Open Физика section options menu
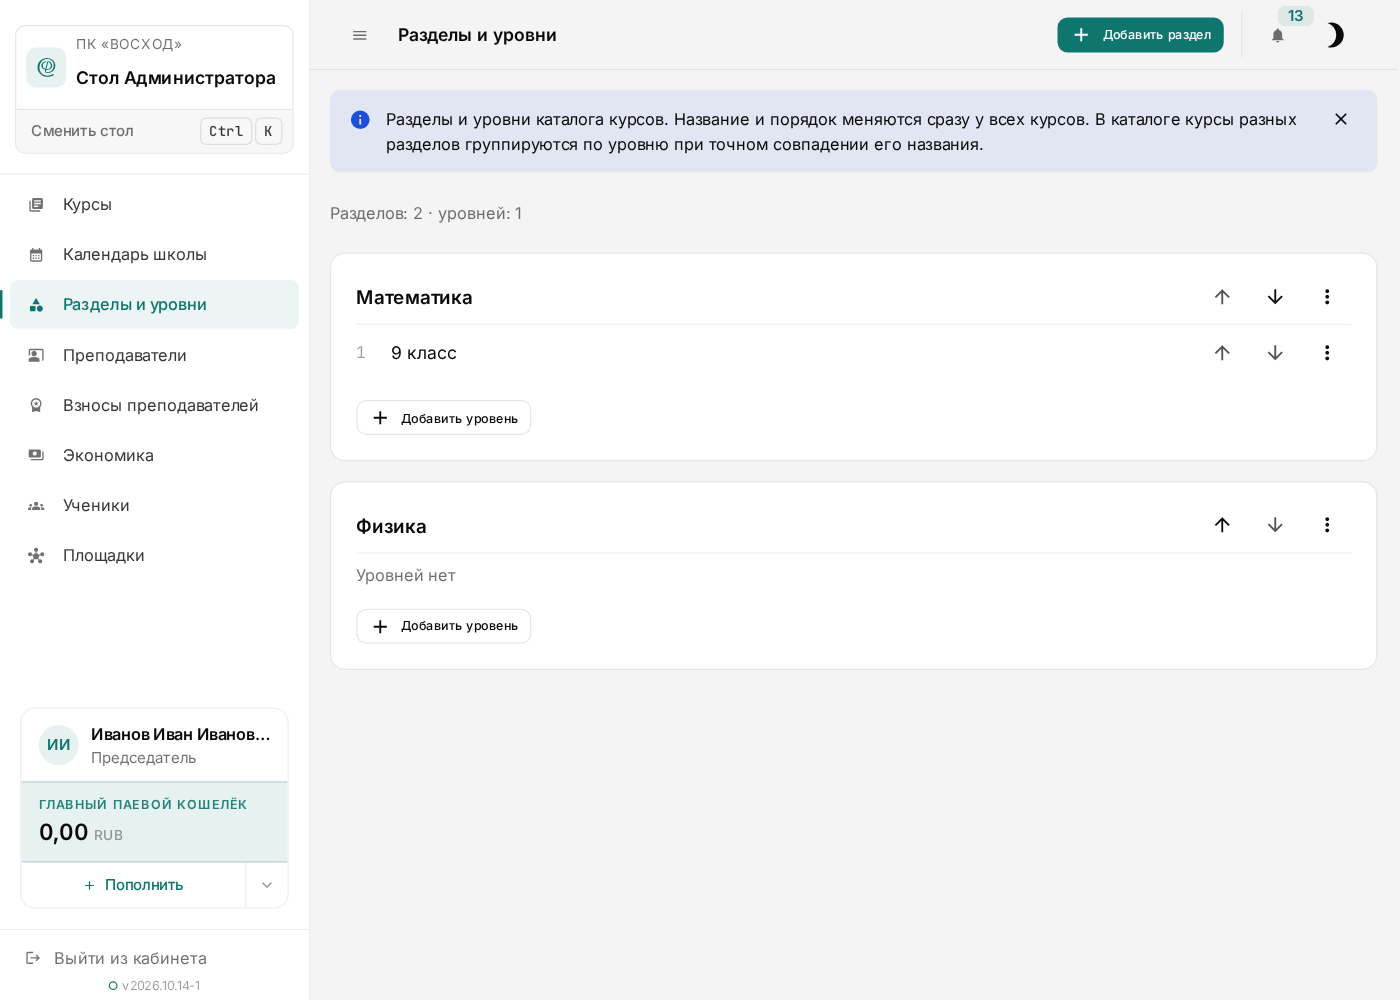Image resolution: width=1400 pixels, height=1000 pixels. coord(1327,525)
